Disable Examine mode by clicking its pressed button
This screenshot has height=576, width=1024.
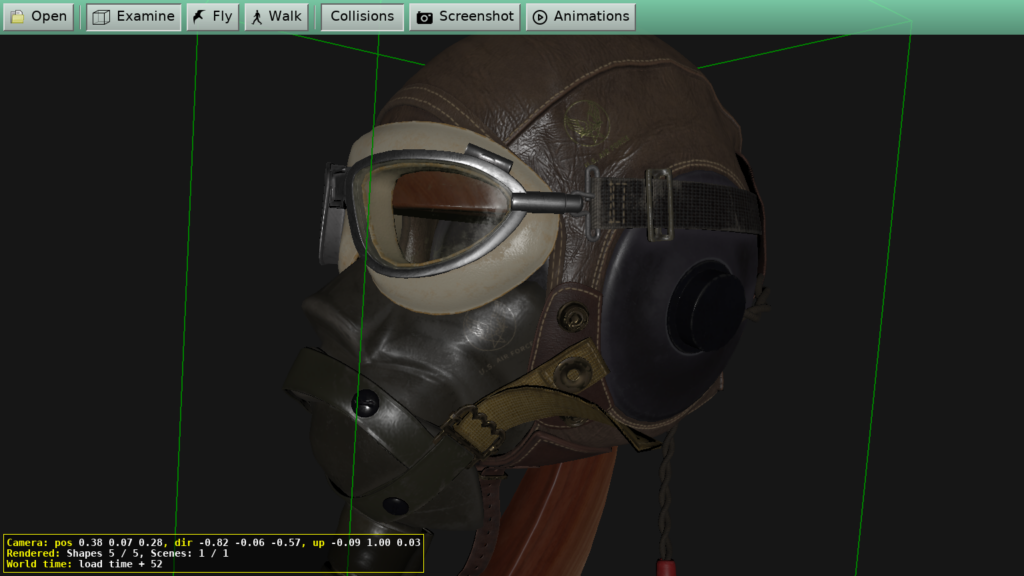(x=132, y=16)
